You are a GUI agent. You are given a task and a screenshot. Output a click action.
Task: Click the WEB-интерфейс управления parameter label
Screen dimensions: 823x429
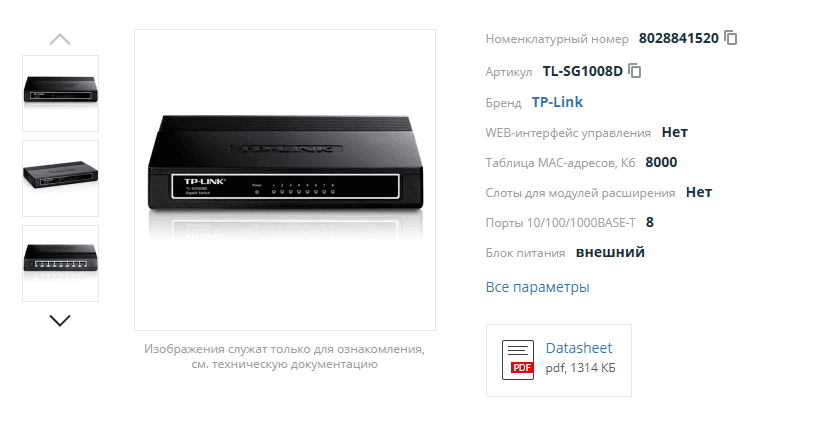pyautogui.click(x=568, y=133)
